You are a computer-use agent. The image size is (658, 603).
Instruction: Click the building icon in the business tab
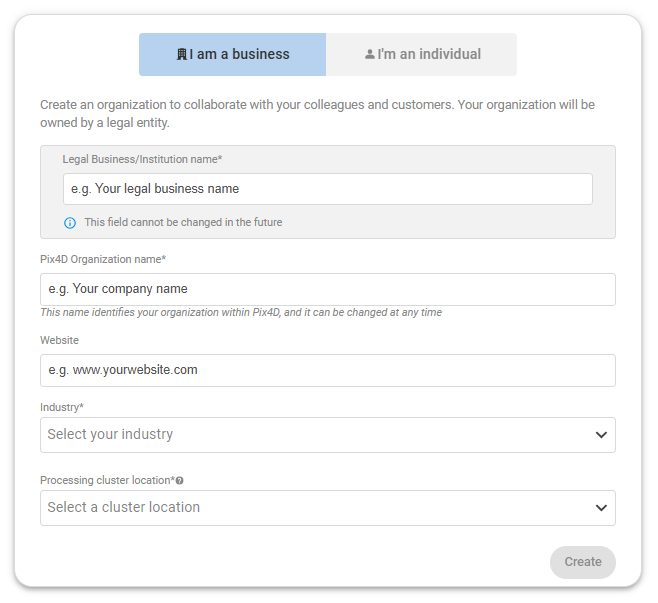(181, 55)
